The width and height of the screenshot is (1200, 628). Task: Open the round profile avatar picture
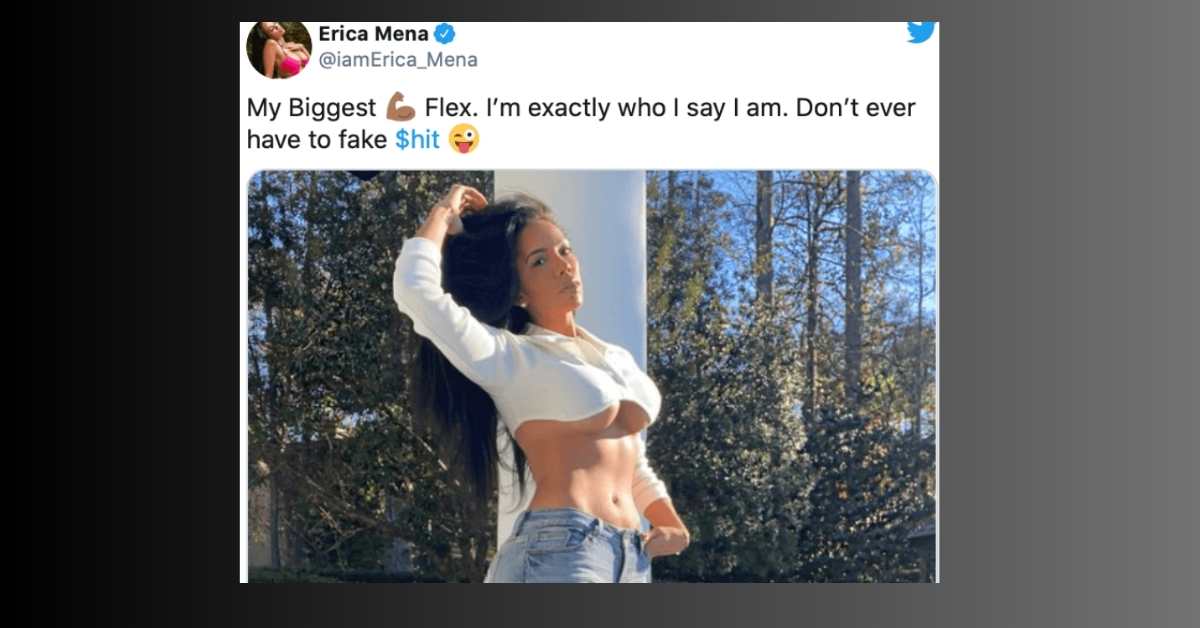[x=279, y=49]
